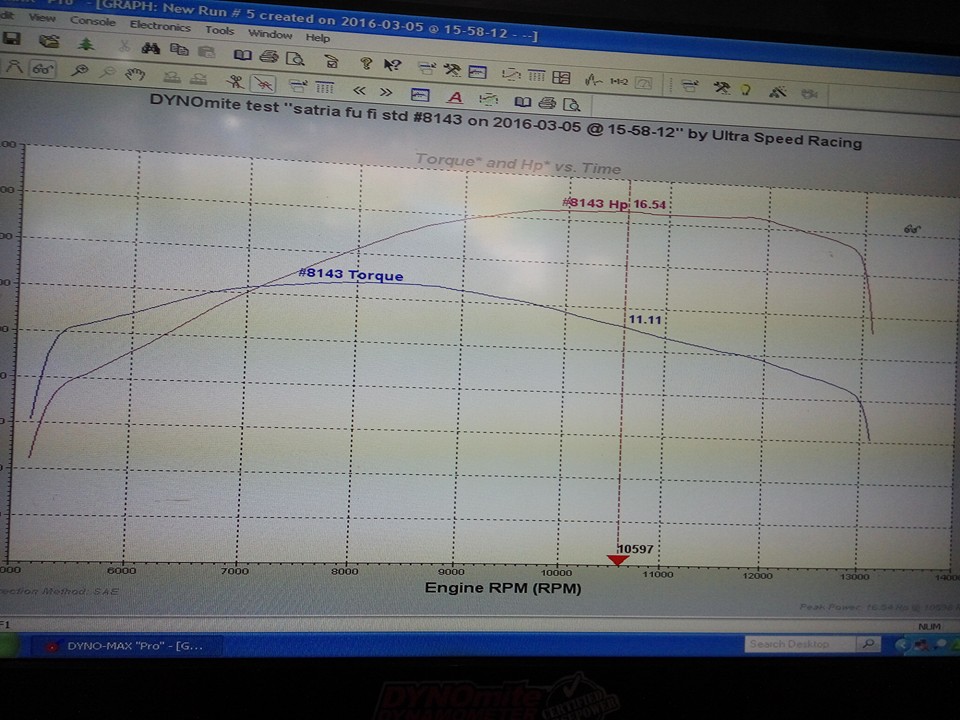Click the red cursor marker at 10597 RPM
Screen dimensions: 960x720
click(x=618, y=560)
